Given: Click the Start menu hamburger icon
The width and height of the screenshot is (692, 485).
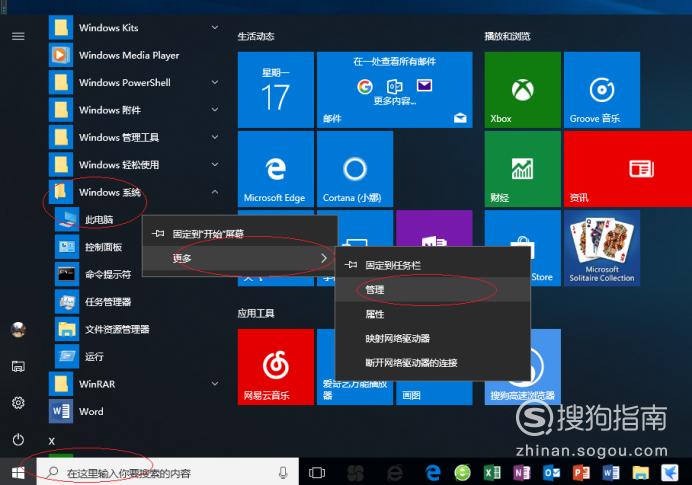Looking at the screenshot, I should (18, 36).
